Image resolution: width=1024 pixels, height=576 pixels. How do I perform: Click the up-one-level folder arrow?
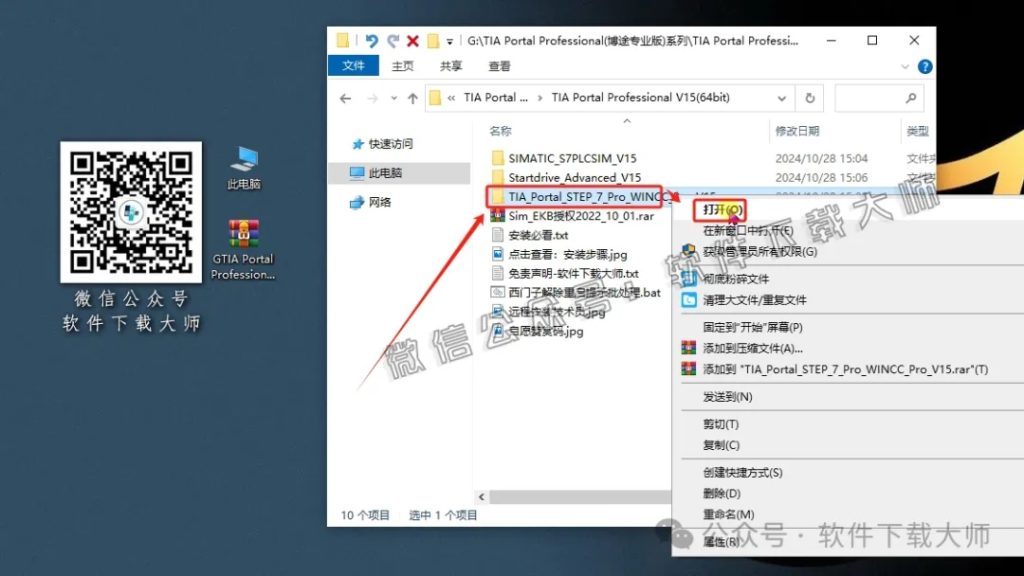(x=412, y=99)
